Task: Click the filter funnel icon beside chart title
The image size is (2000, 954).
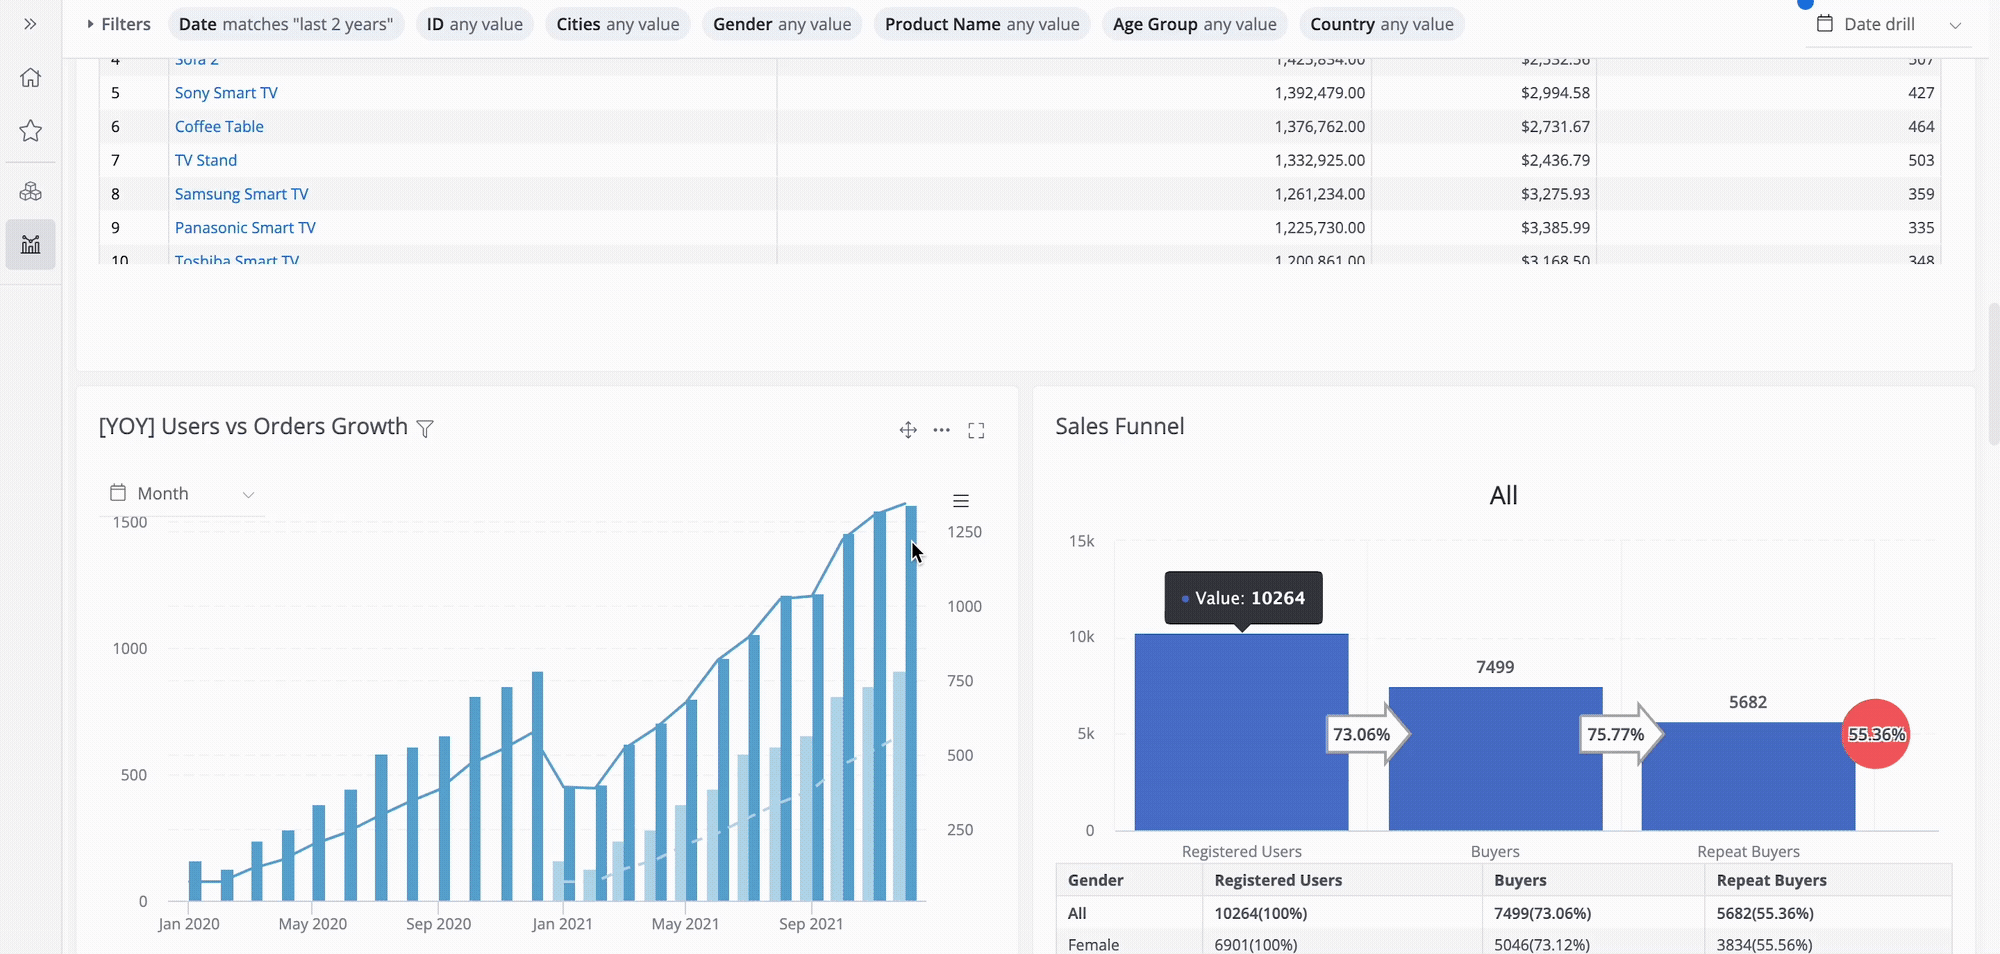Action: click(x=425, y=429)
